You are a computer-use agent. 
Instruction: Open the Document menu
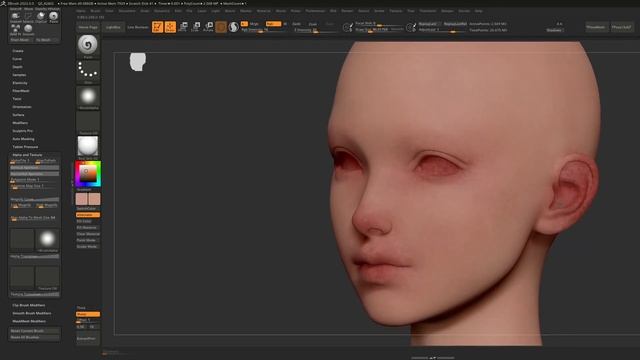(127, 11)
